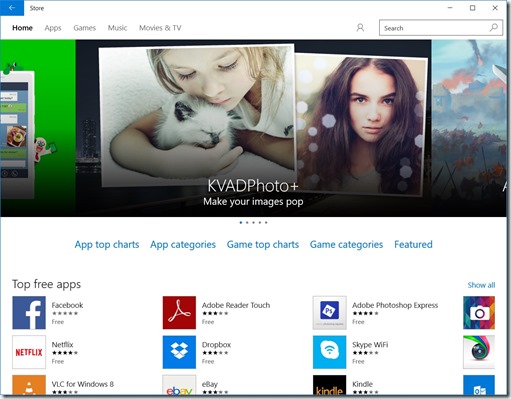Open the Skype WiFi icon
The image size is (511, 399).
[x=330, y=352]
